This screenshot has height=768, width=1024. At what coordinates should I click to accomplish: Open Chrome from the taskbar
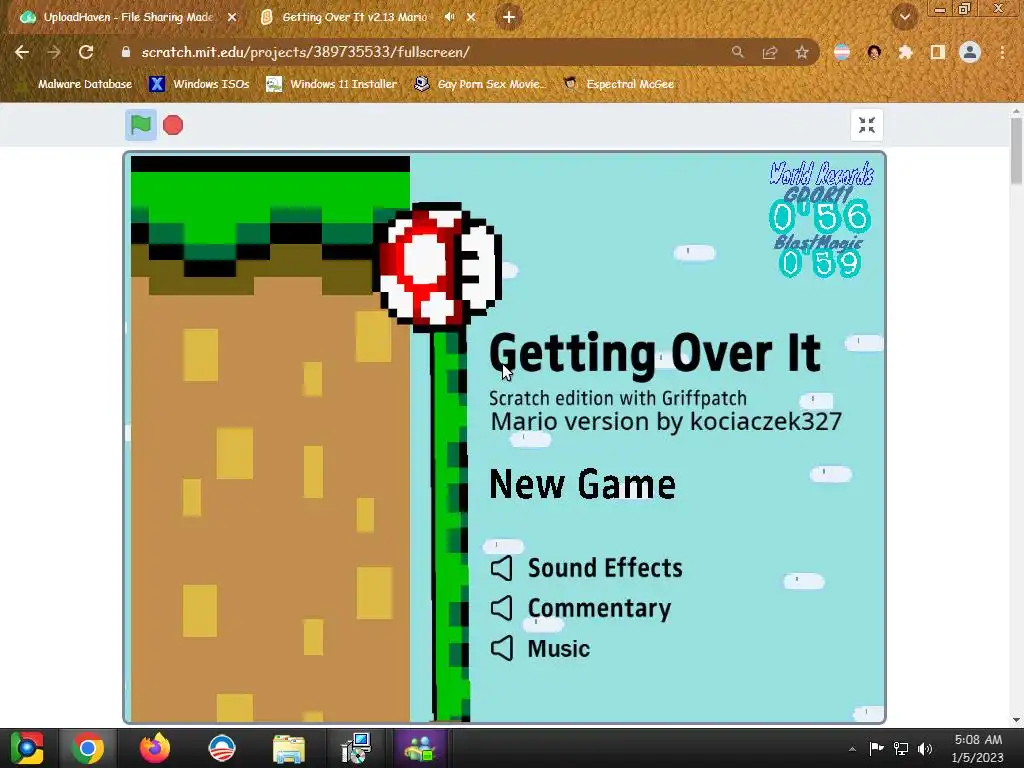pos(88,748)
